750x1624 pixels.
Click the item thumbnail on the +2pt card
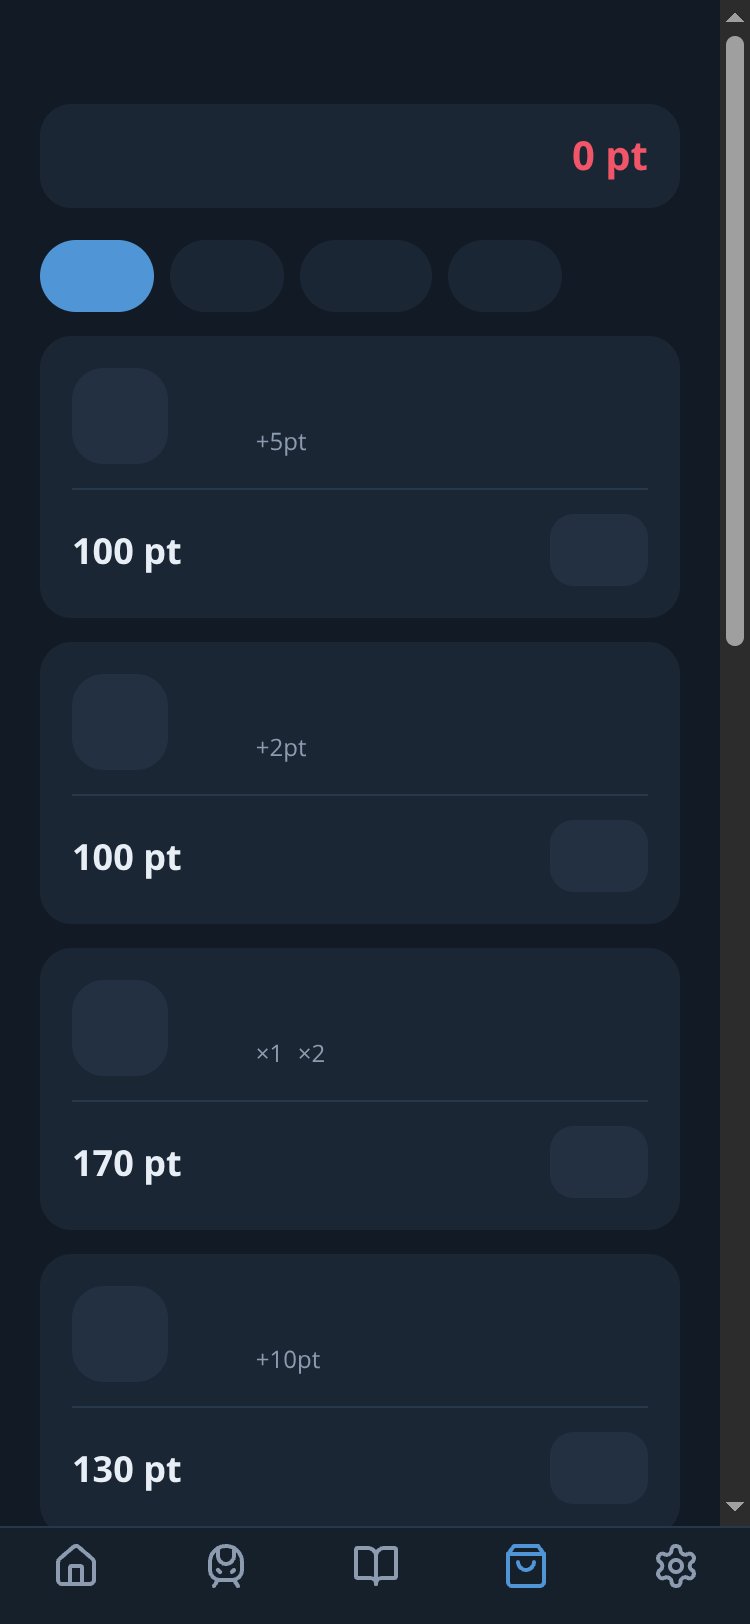pos(120,722)
